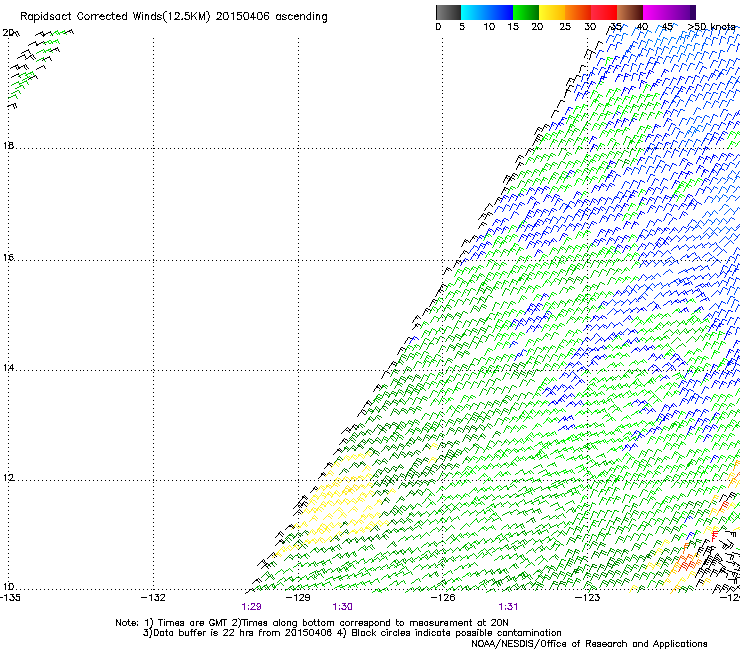
Task: Click the purple 45-50 knots legend color
Action: pyautogui.click(x=682, y=12)
